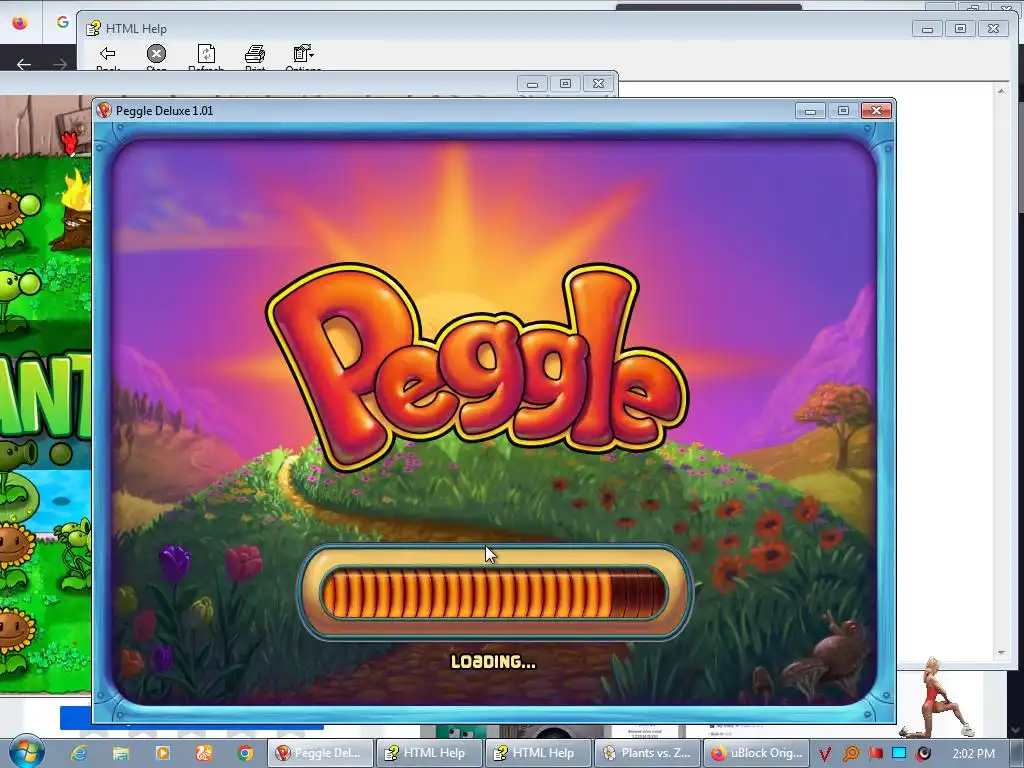
Task: Click the Firefox tab icon in browser
Action: [x=20, y=22]
